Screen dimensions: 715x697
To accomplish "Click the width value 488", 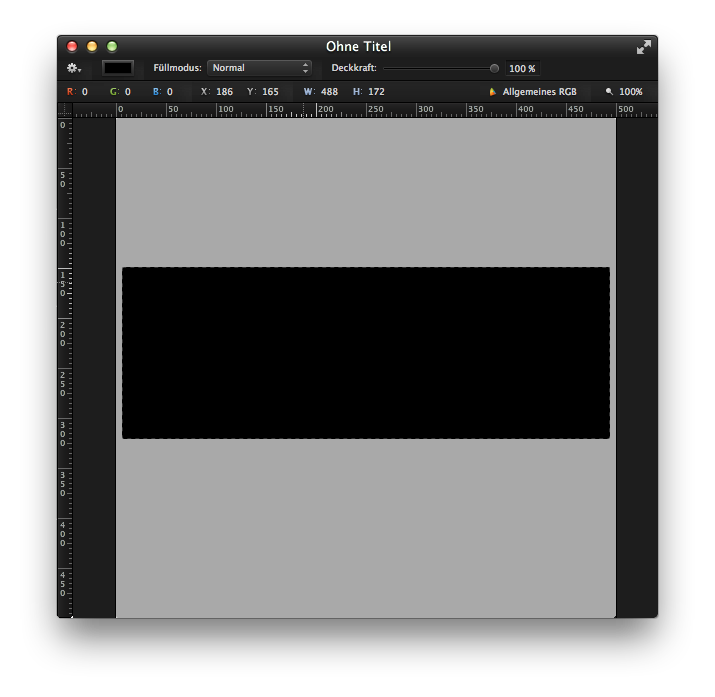I will click(x=329, y=92).
